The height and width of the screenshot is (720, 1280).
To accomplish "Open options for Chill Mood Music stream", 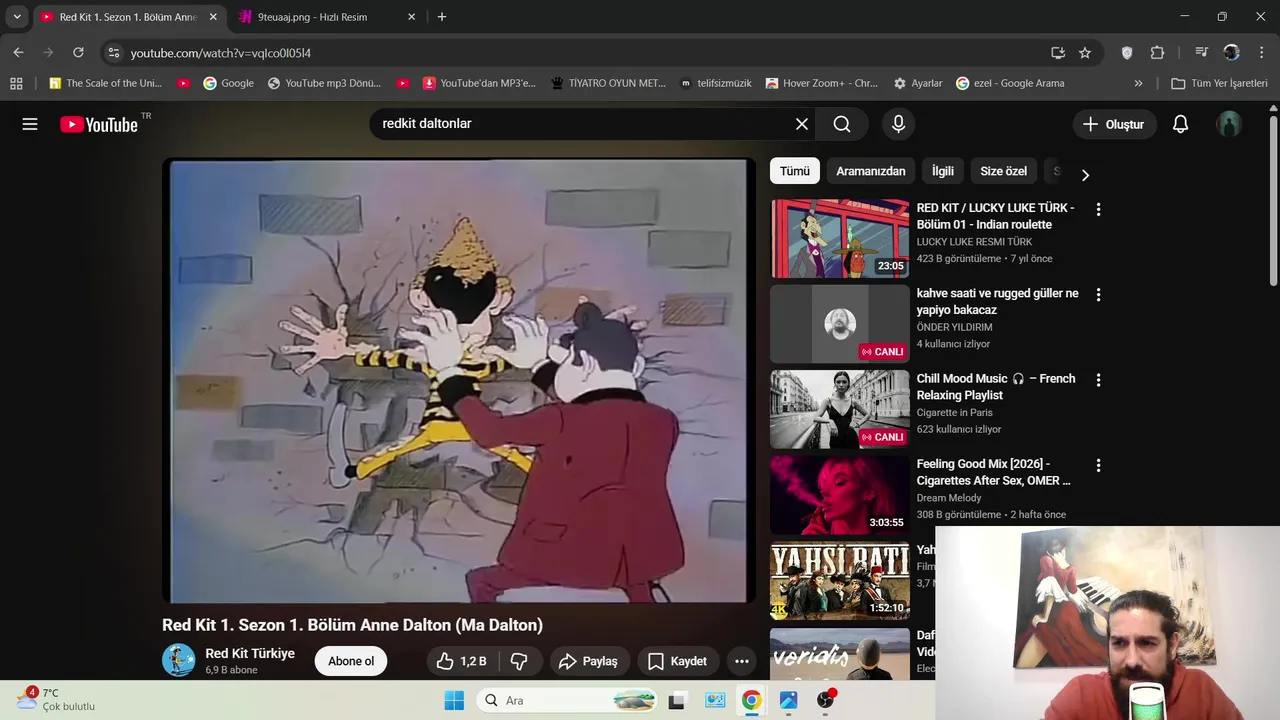I will click(x=1098, y=380).
